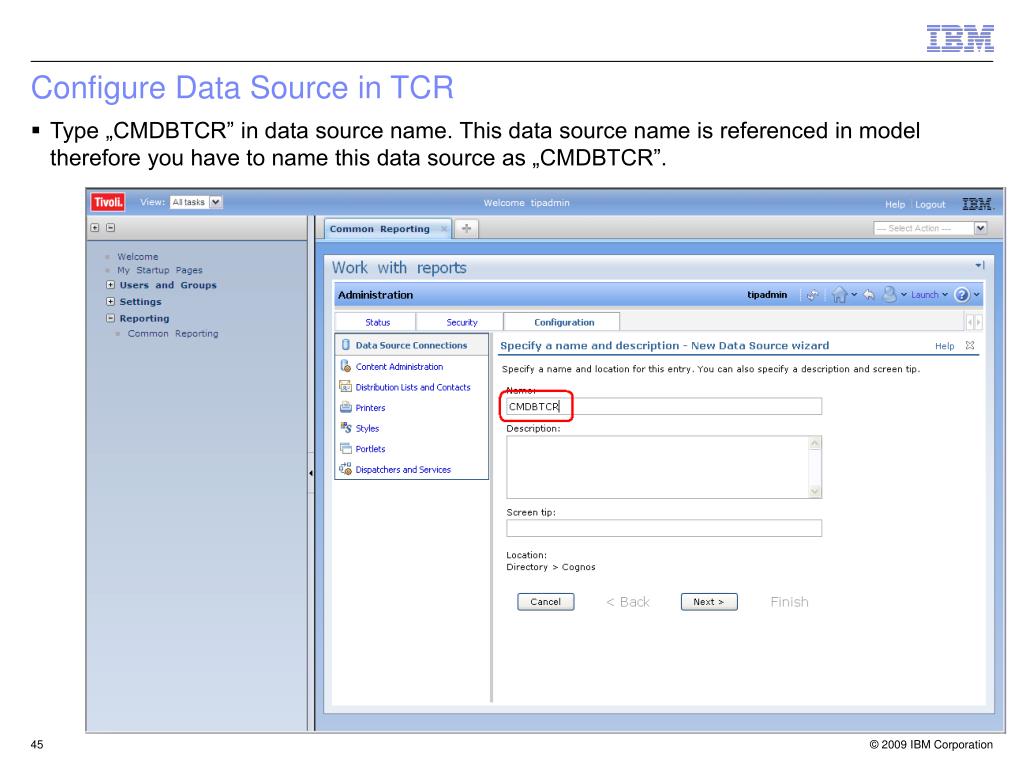Add a new page tab

[466, 229]
